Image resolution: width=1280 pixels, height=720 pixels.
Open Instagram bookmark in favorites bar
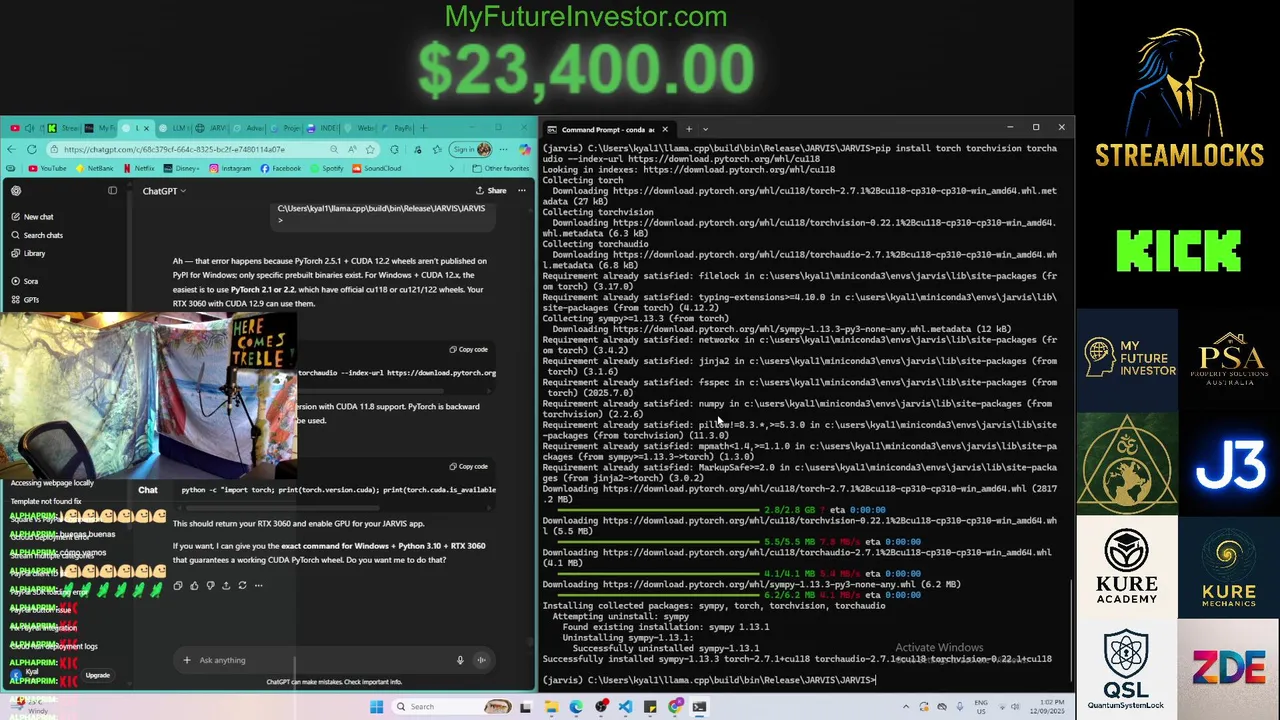231,168
